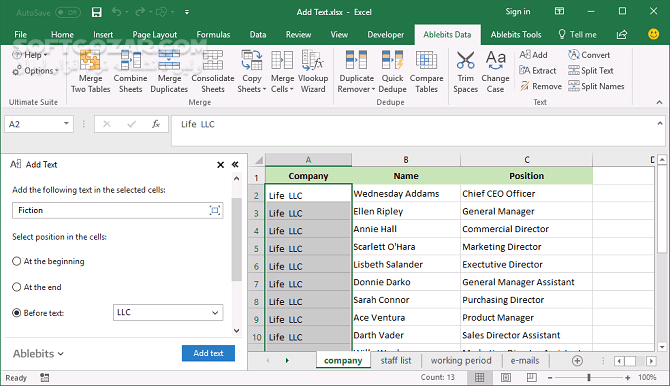Click the Share icon in ribbon

coord(622,35)
